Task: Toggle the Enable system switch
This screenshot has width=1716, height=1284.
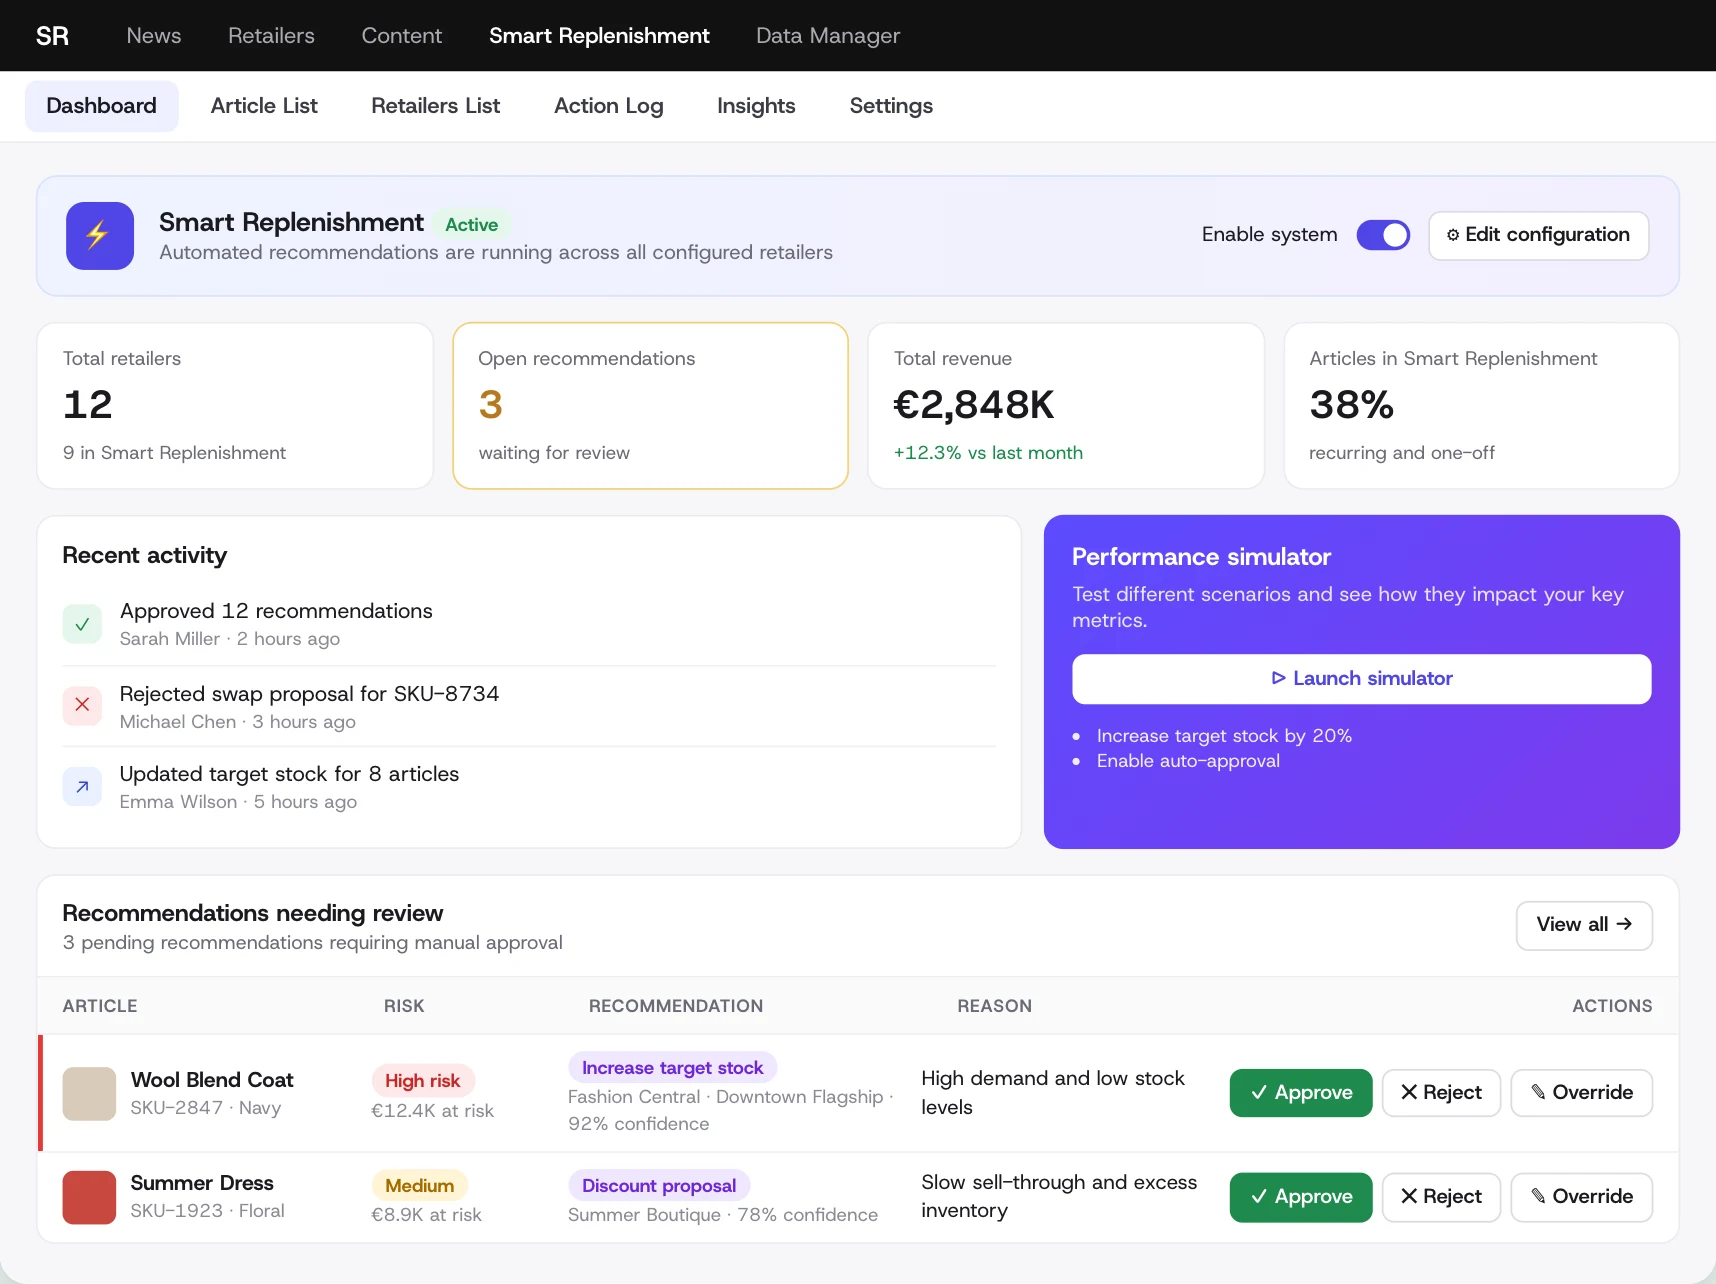Action: [x=1383, y=235]
